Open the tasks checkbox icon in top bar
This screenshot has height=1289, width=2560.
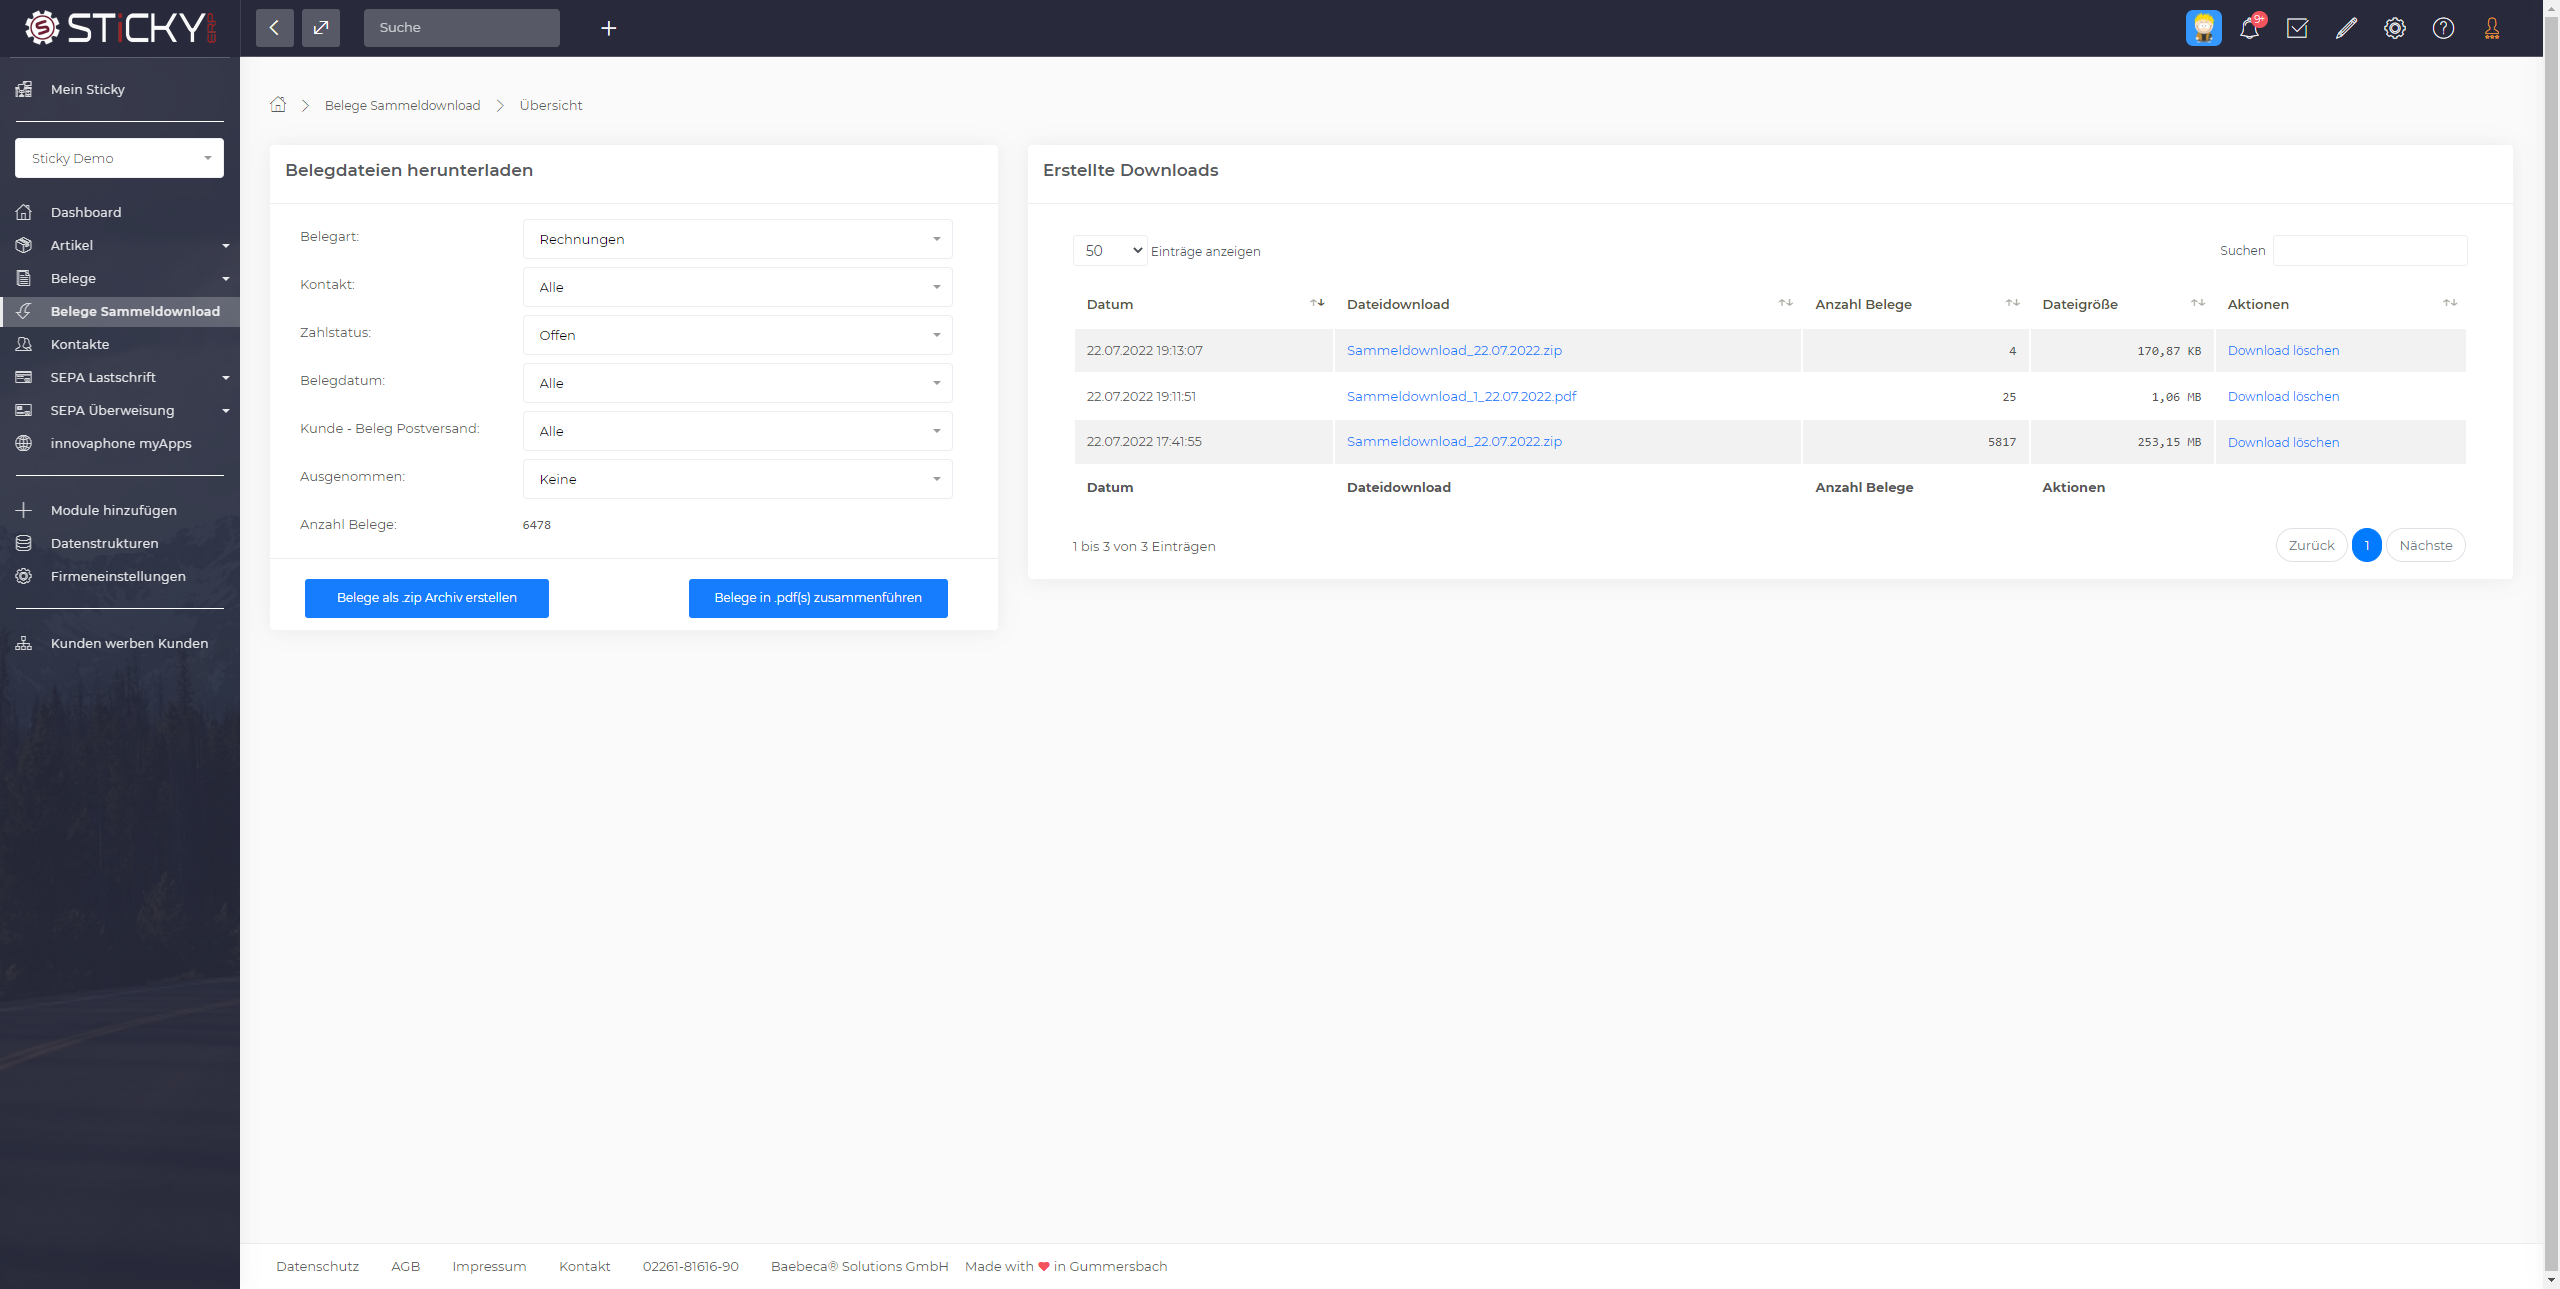pos(2297,28)
